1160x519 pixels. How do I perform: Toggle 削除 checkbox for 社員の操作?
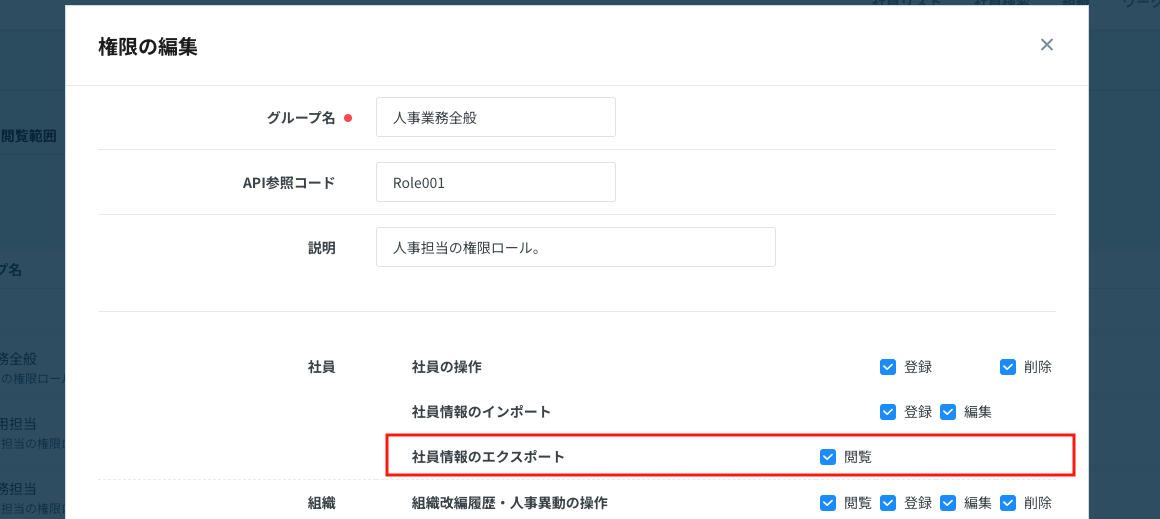(1008, 367)
